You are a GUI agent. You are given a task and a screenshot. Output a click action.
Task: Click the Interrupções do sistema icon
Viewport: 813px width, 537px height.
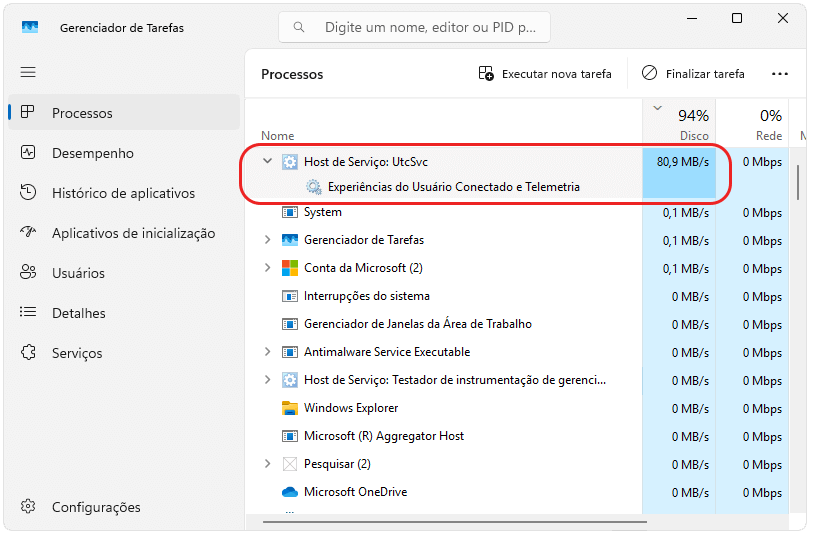(x=290, y=296)
